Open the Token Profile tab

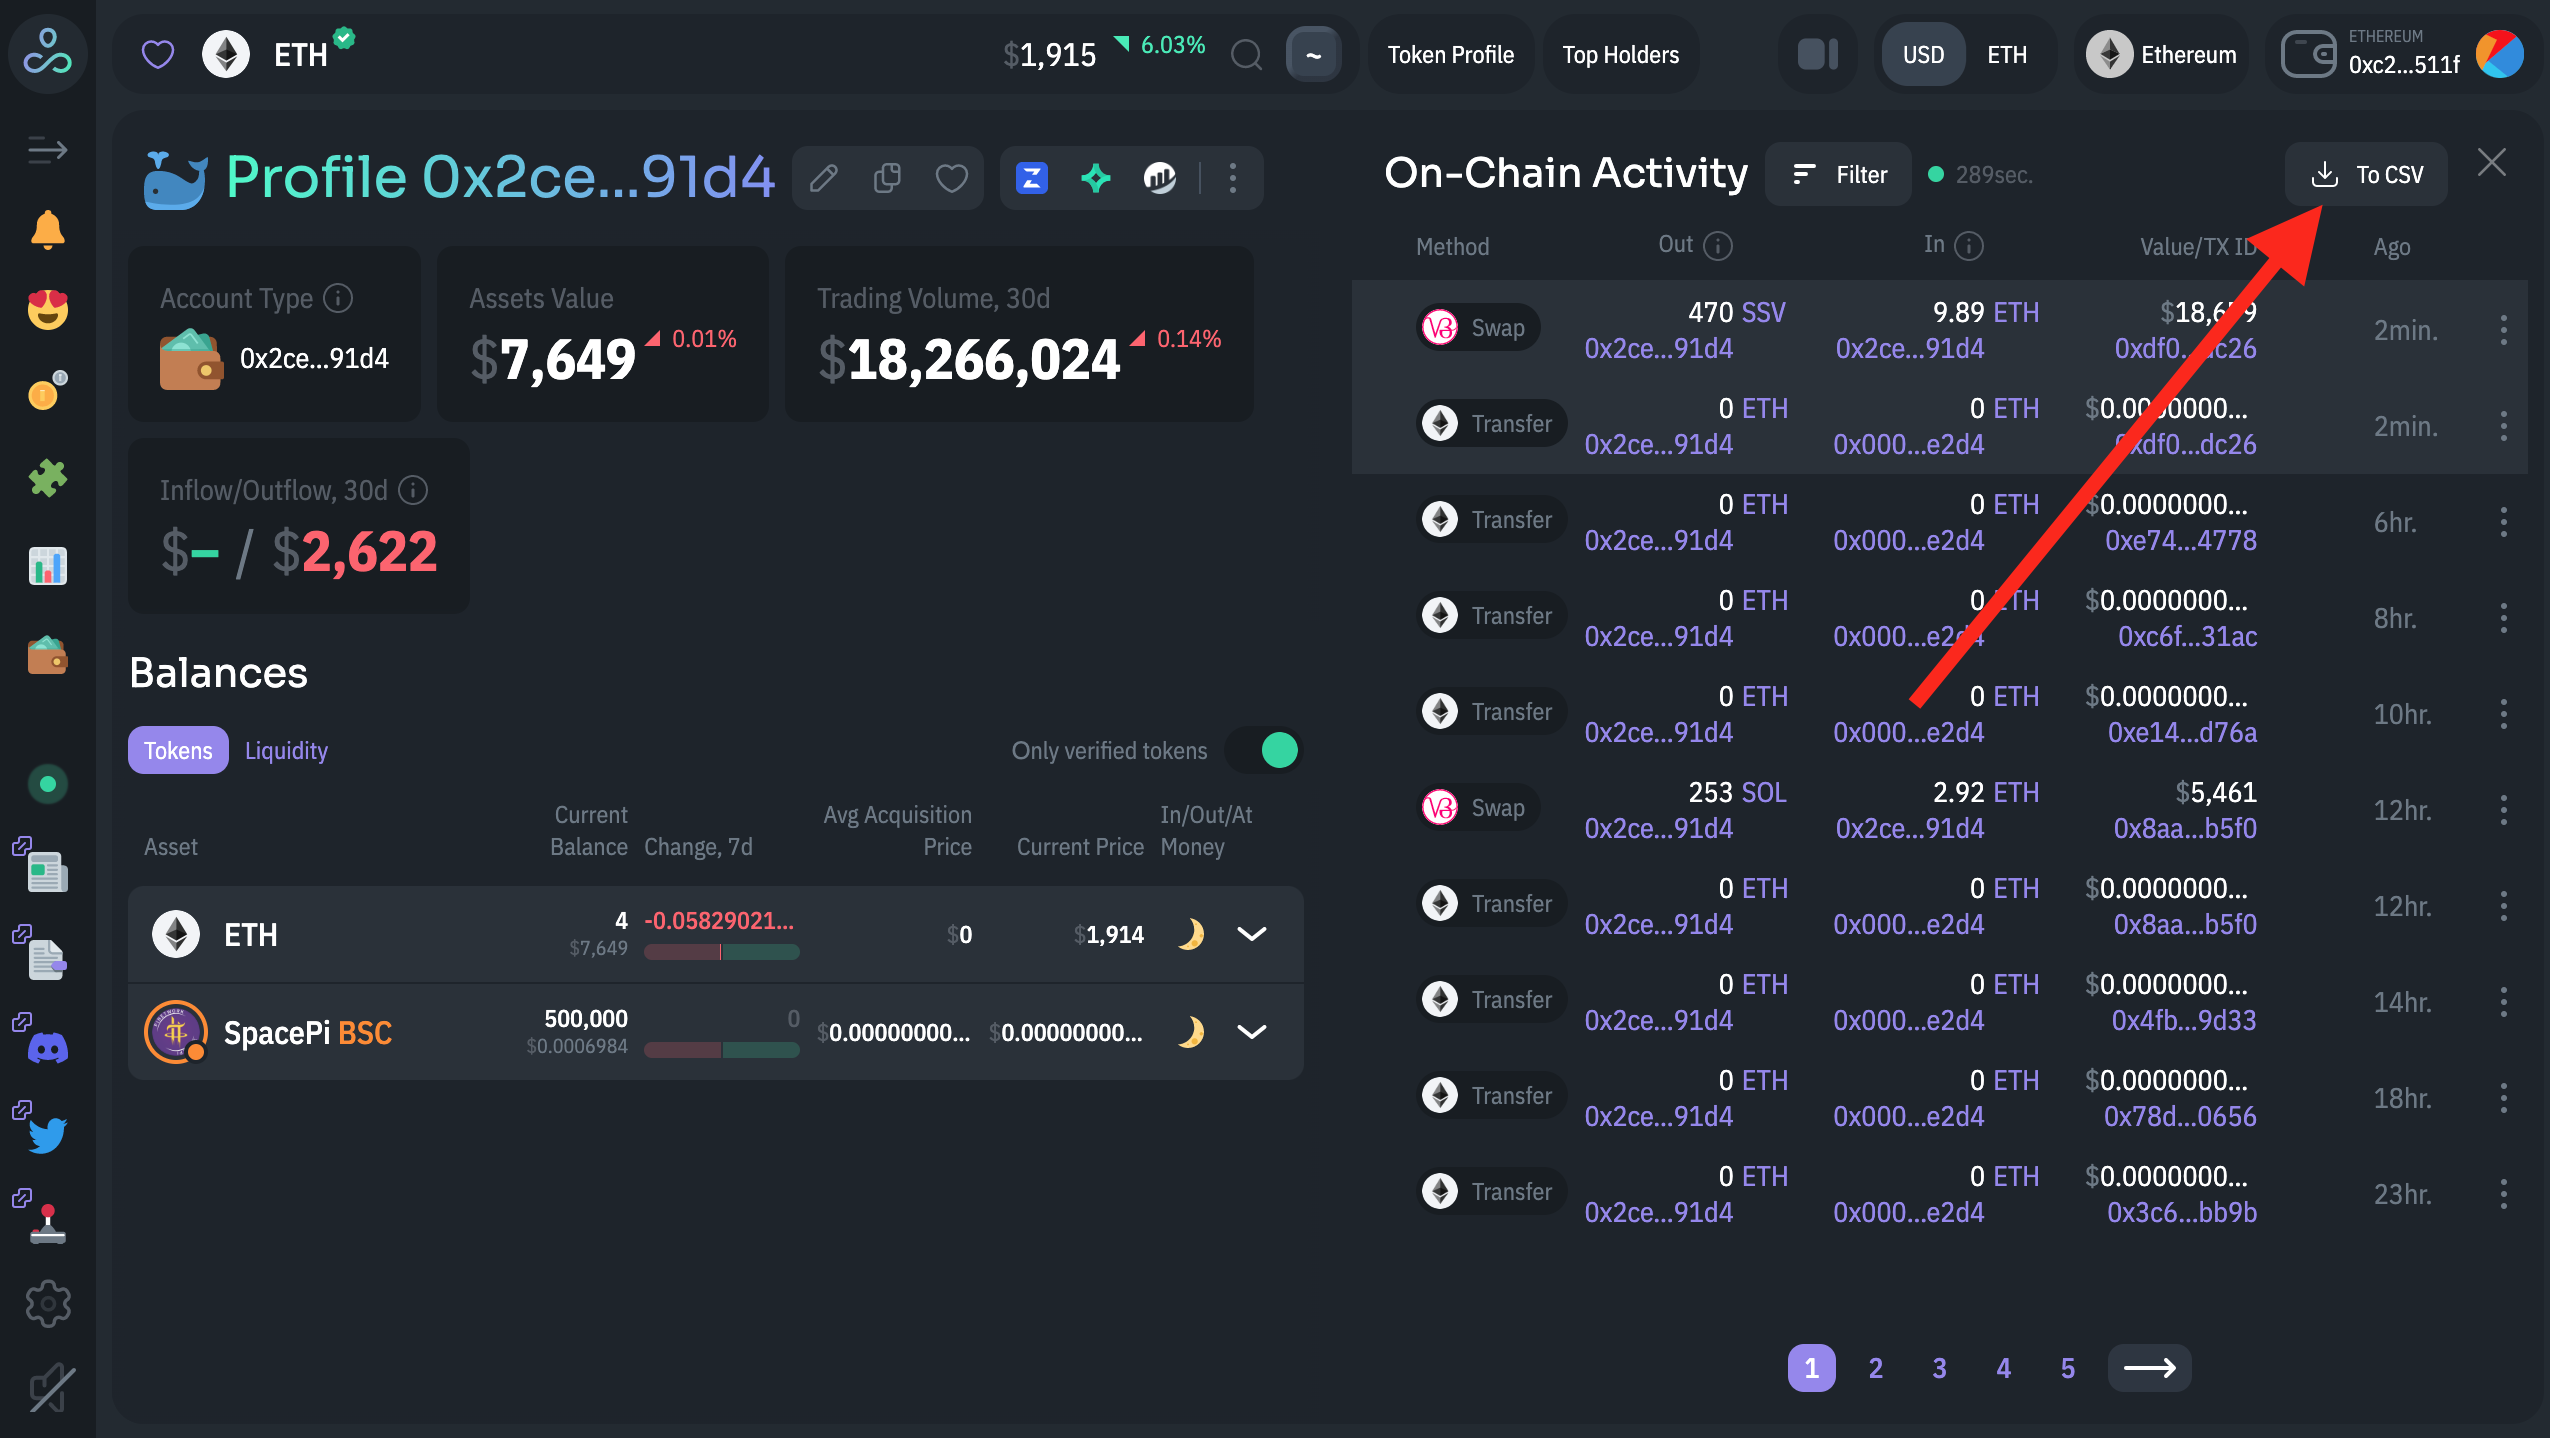click(1450, 55)
